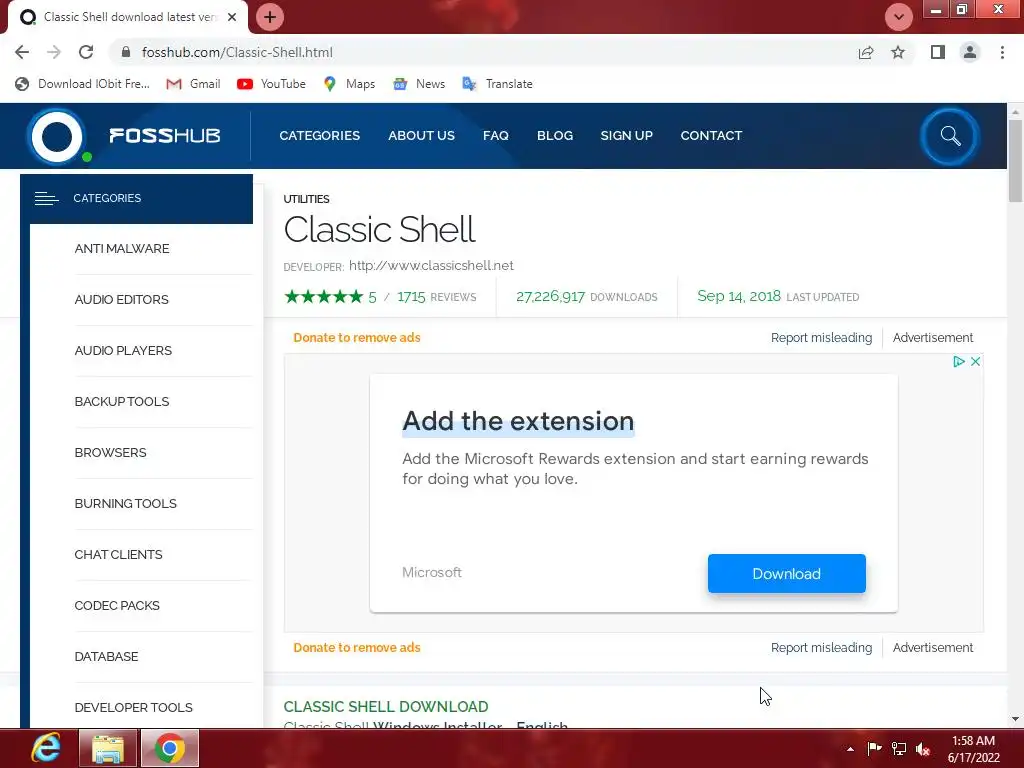Click the UTILITIES category label
Image resolution: width=1024 pixels, height=768 pixels.
tap(306, 199)
